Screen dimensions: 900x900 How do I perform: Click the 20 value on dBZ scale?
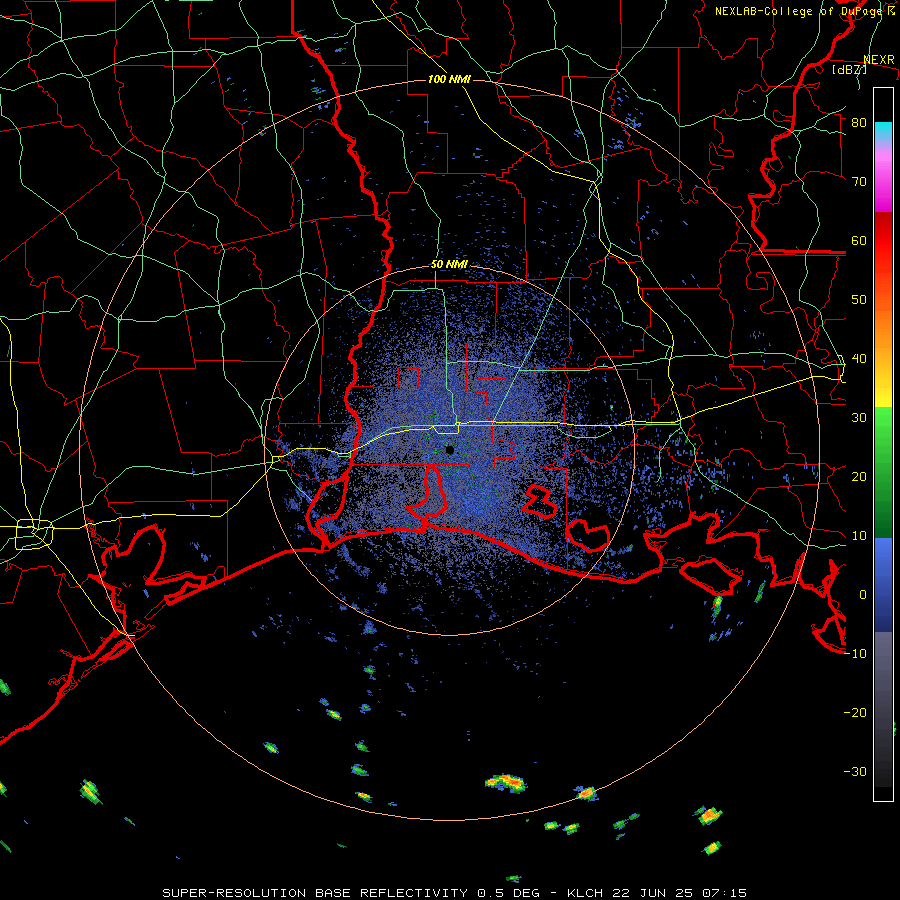pyautogui.click(x=859, y=477)
